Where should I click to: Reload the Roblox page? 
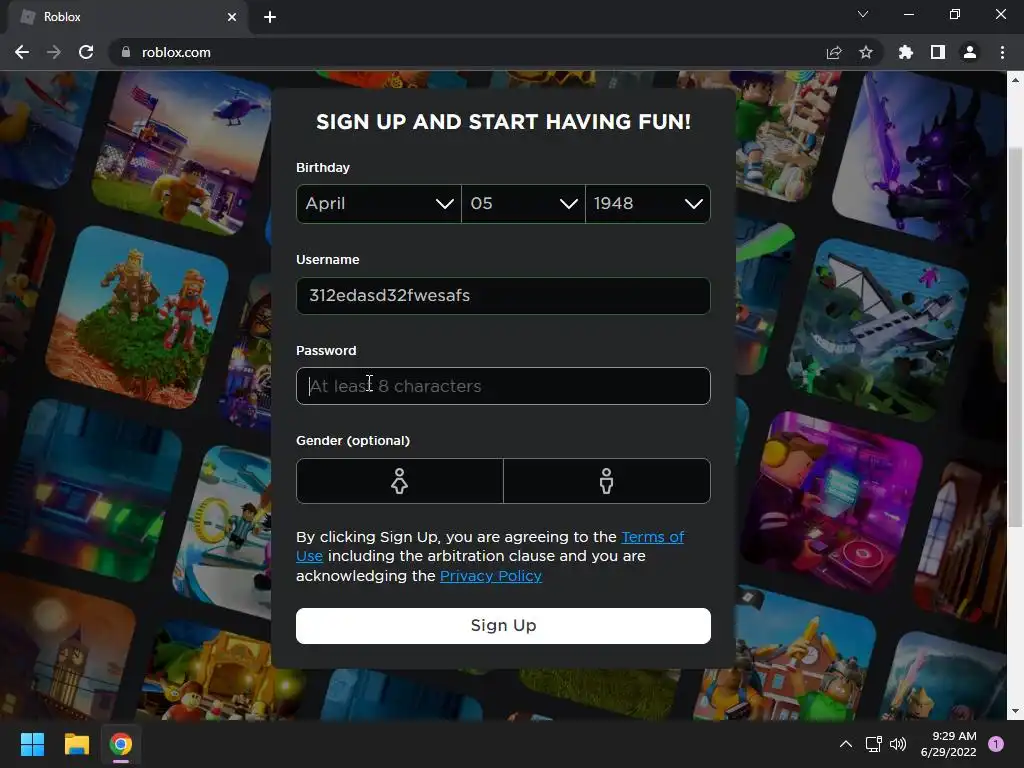click(x=86, y=52)
